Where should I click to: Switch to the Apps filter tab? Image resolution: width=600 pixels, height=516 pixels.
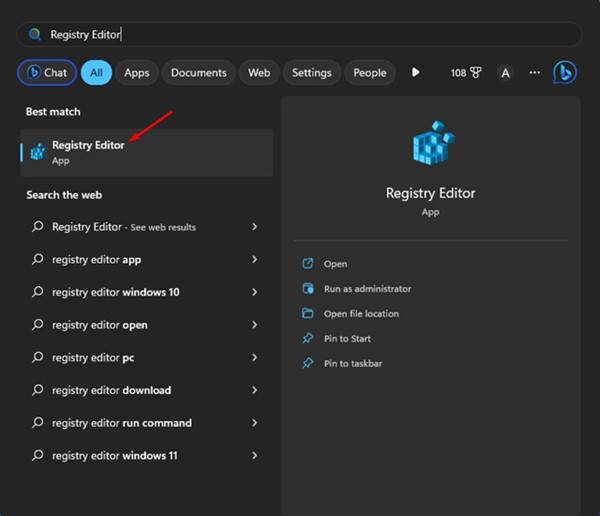coord(137,73)
